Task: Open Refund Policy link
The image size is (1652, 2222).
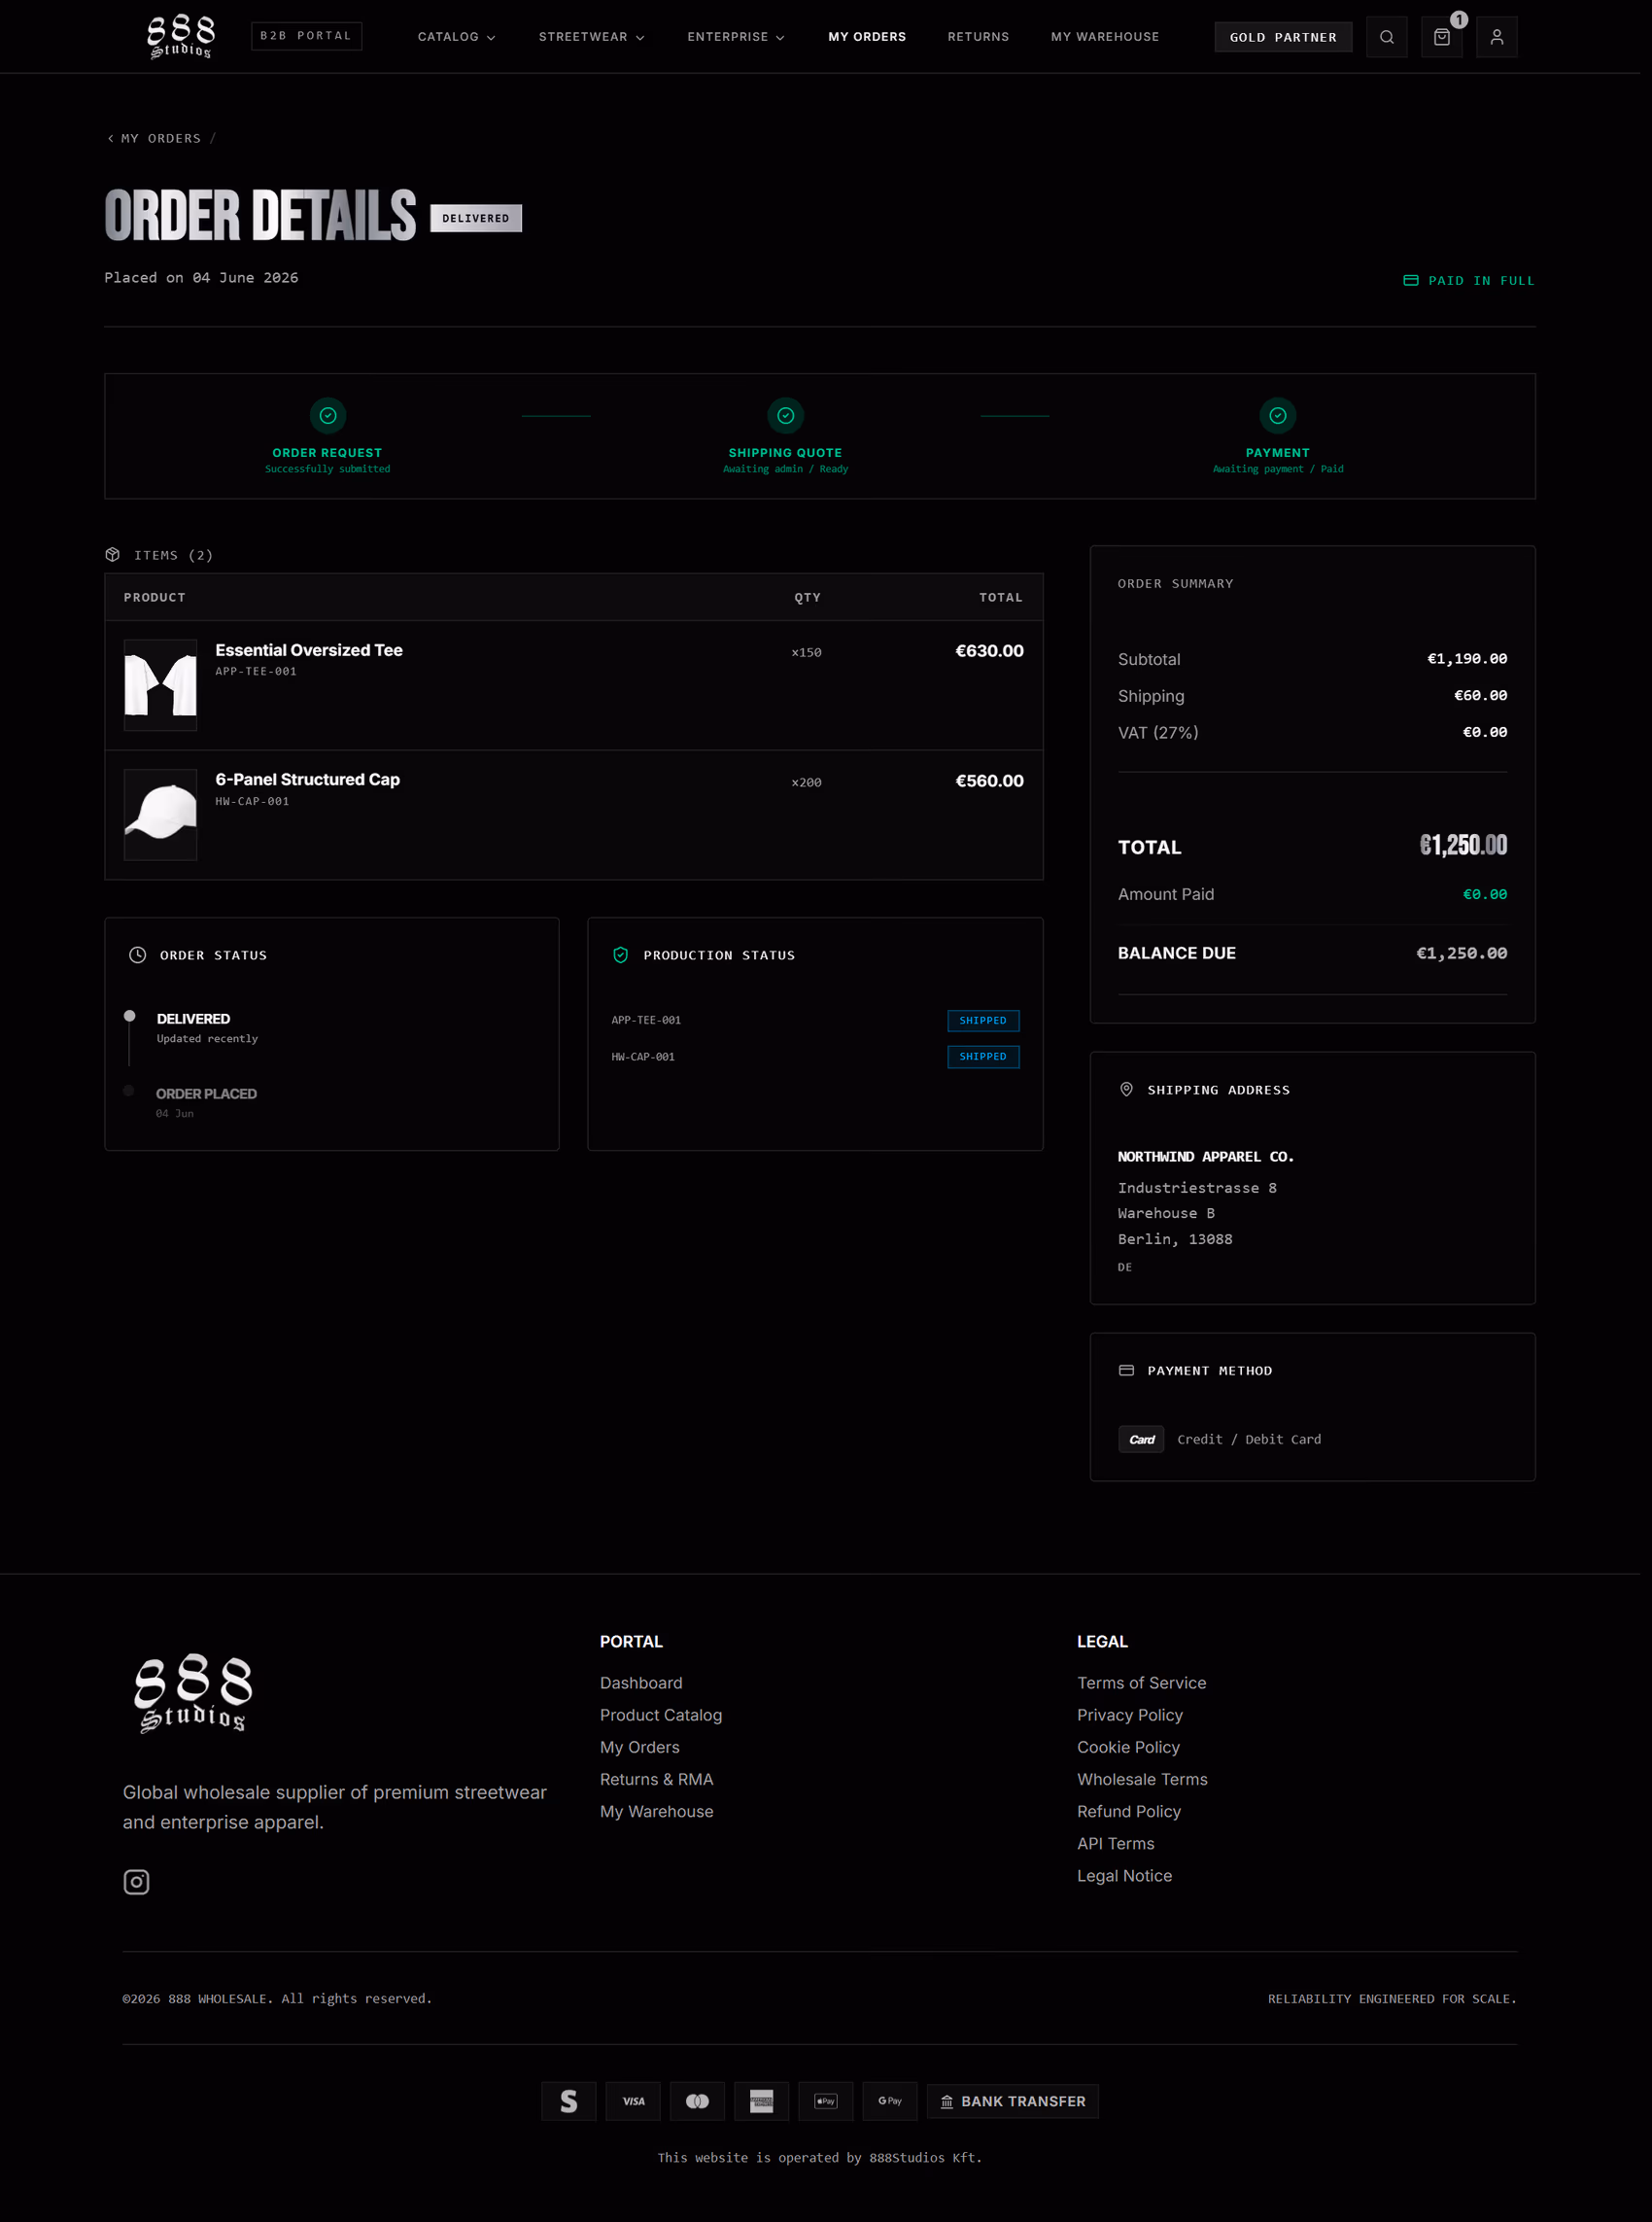Action: point(1128,1811)
